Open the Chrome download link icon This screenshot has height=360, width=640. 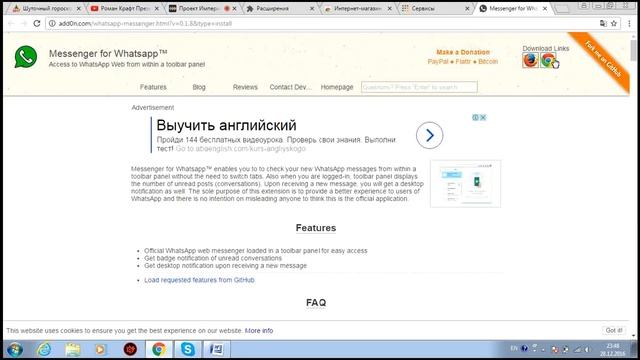click(x=548, y=60)
